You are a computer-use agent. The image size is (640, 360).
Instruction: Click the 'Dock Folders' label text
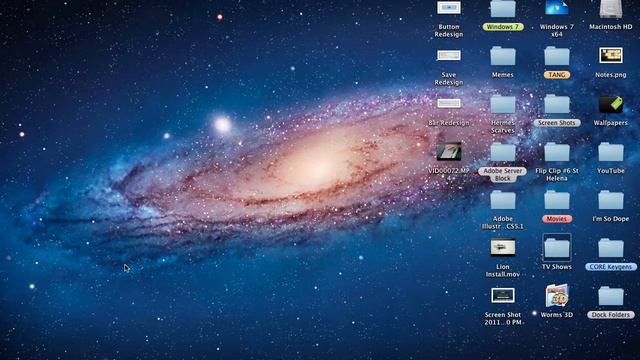(x=611, y=315)
